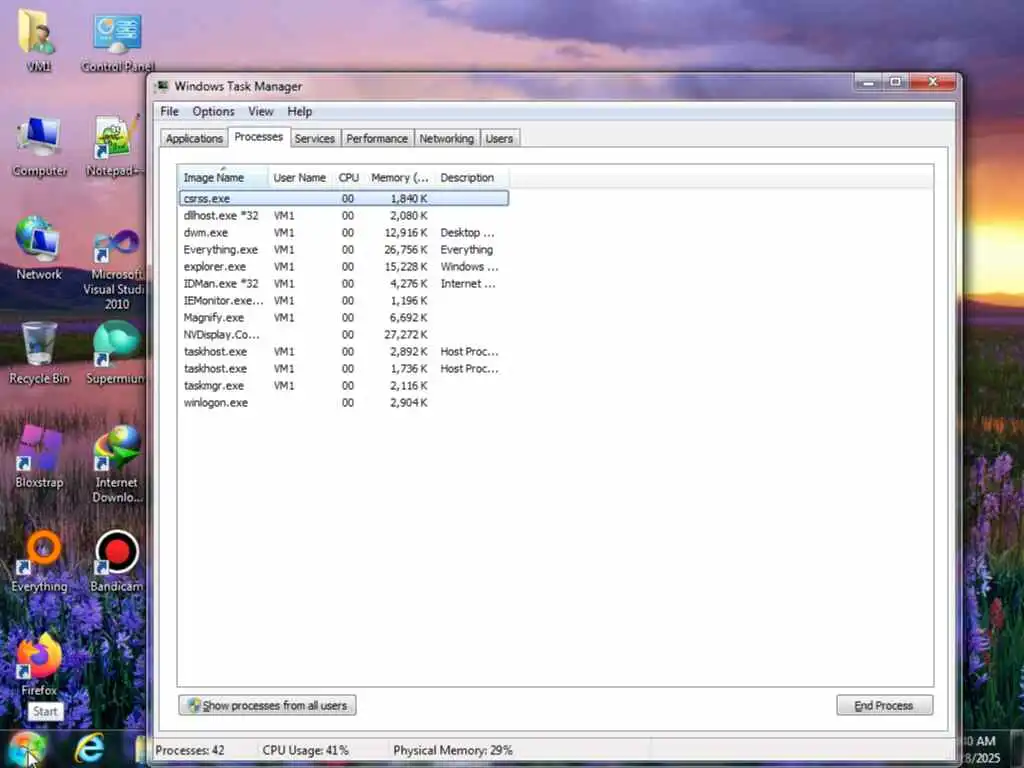Select the csrss.exe process row
Image resolution: width=1024 pixels, height=768 pixels.
pyautogui.click(x=344, y=199)
